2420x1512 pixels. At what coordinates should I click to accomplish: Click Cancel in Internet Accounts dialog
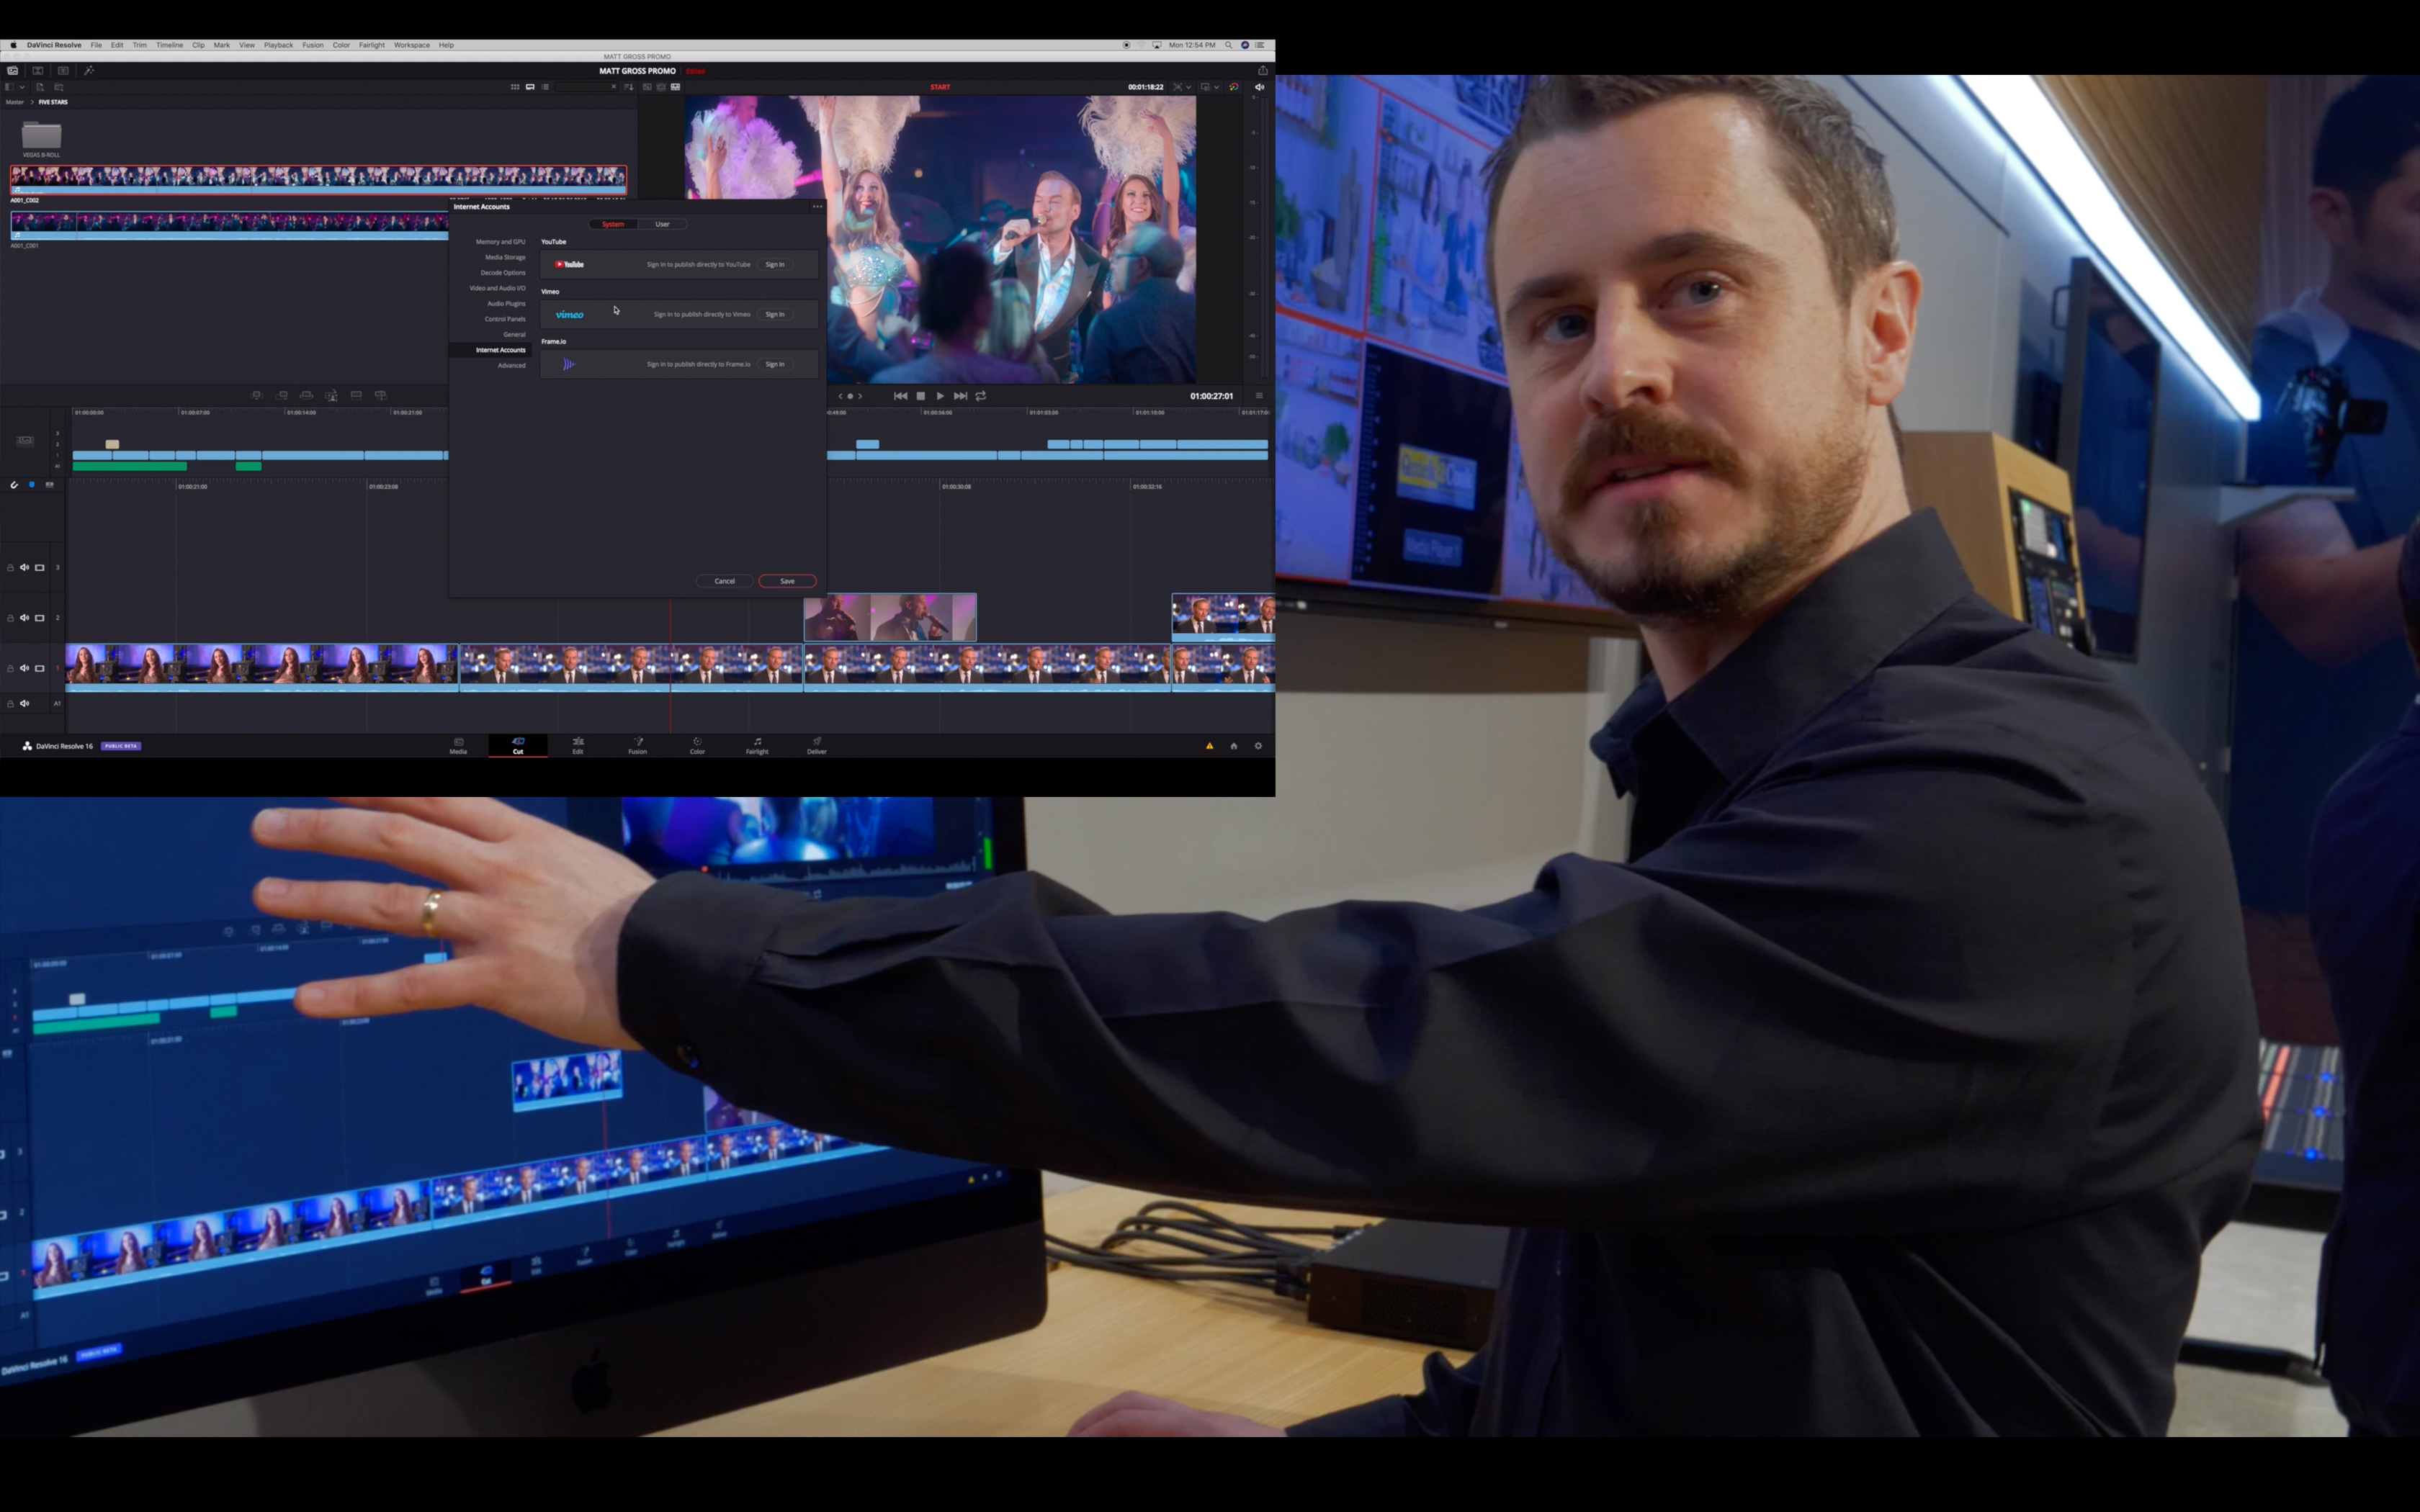click(x=725, y=581)
